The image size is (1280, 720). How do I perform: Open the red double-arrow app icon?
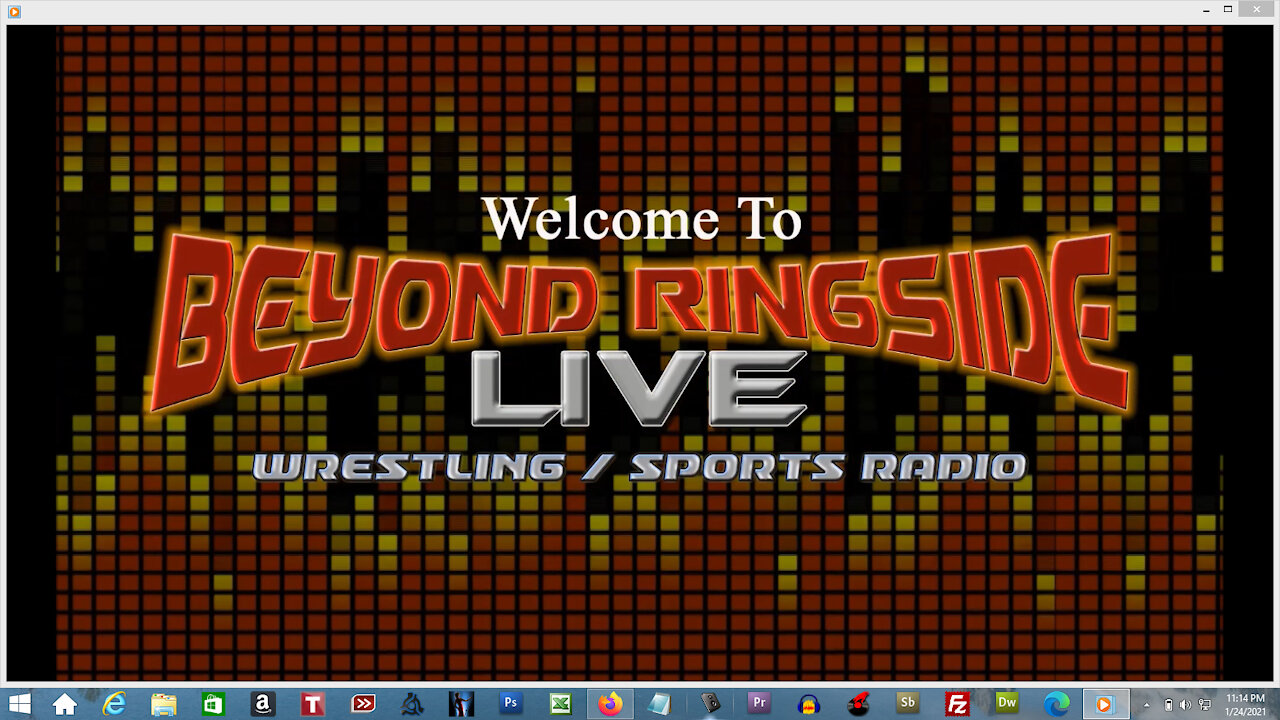point(362,704)
